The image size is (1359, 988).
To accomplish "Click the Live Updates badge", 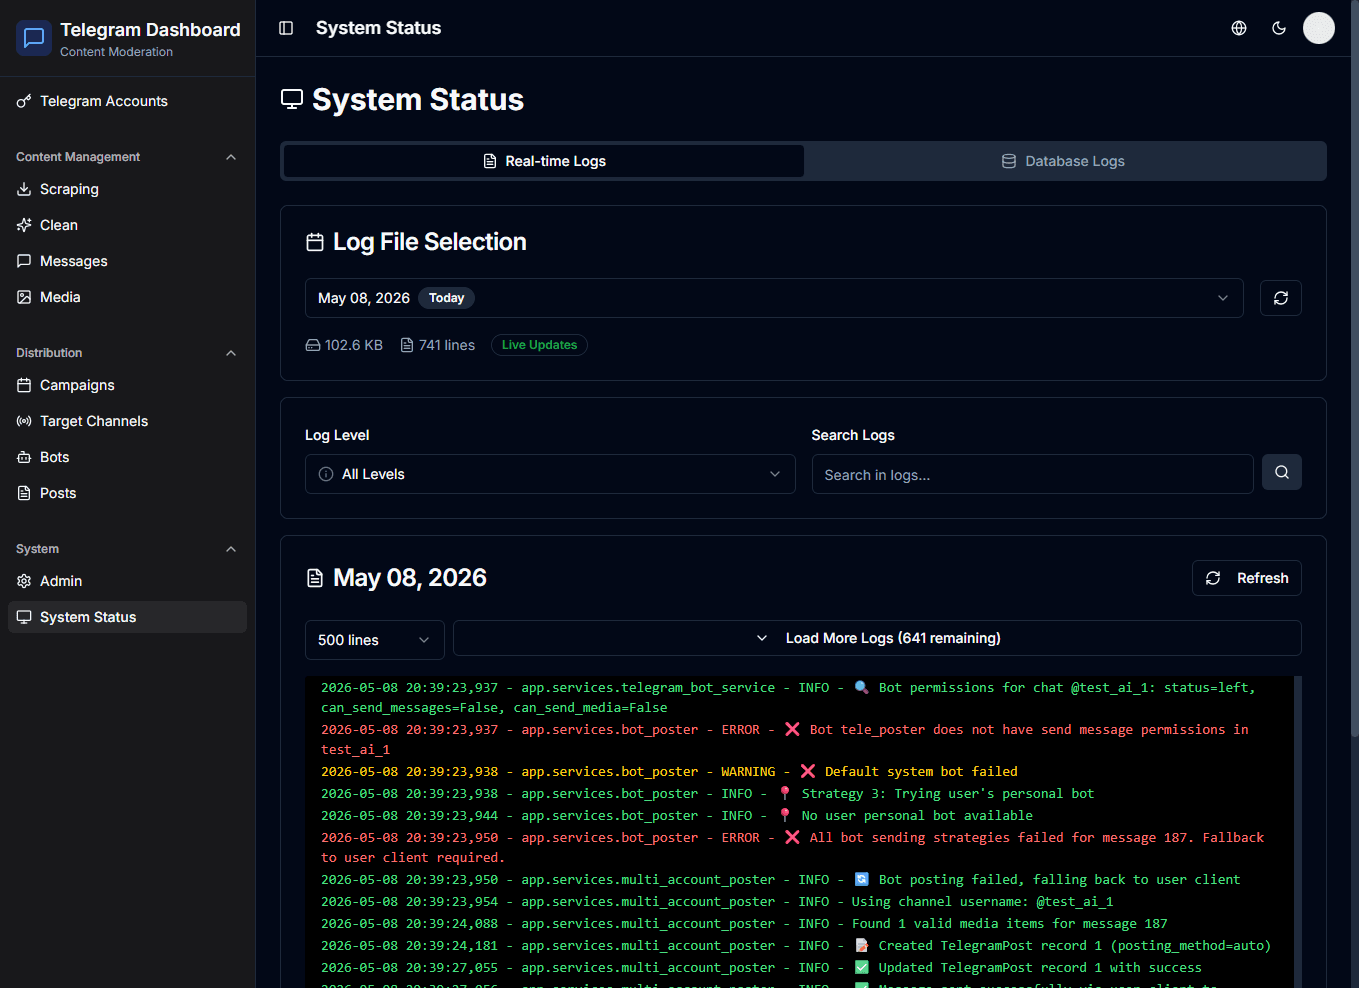I will (x=539, y=345).
